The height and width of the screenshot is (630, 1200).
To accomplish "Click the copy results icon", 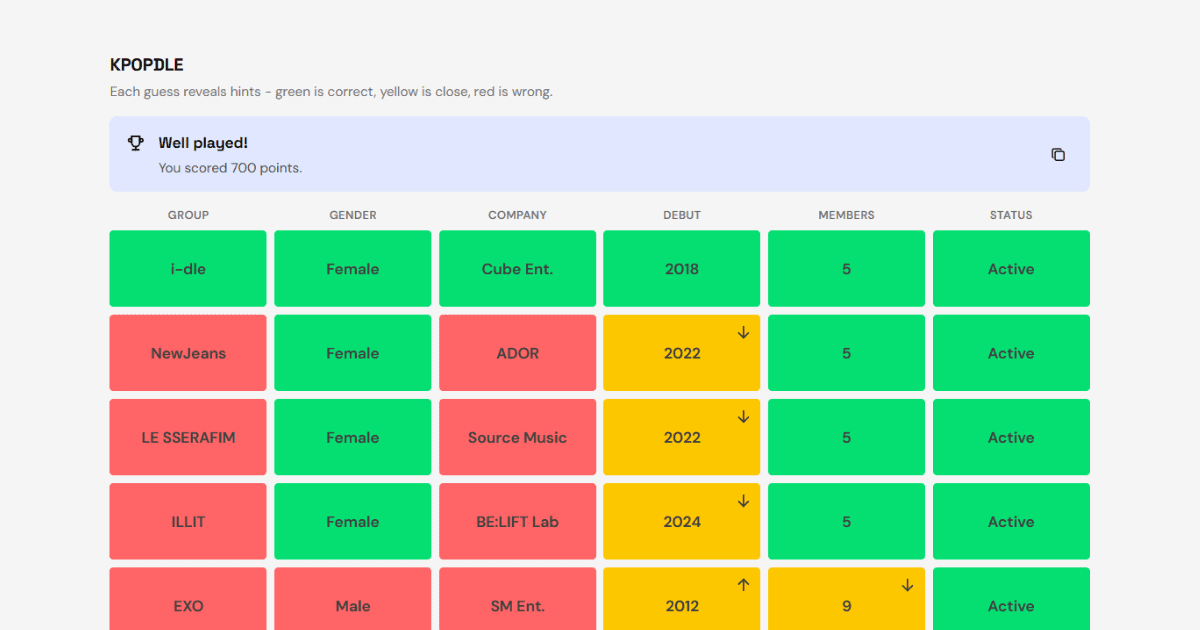I will pyautogui.click(x=1058, y=154).
